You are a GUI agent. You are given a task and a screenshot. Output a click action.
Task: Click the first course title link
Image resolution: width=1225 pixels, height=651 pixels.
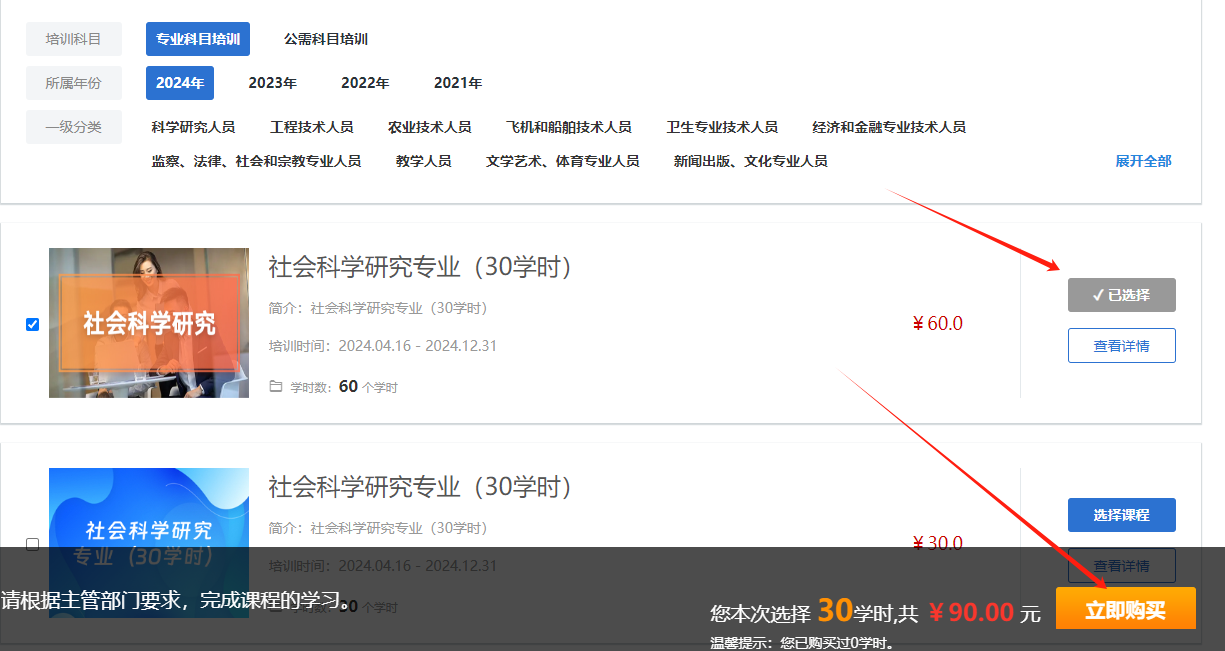(x=420, y=267)
